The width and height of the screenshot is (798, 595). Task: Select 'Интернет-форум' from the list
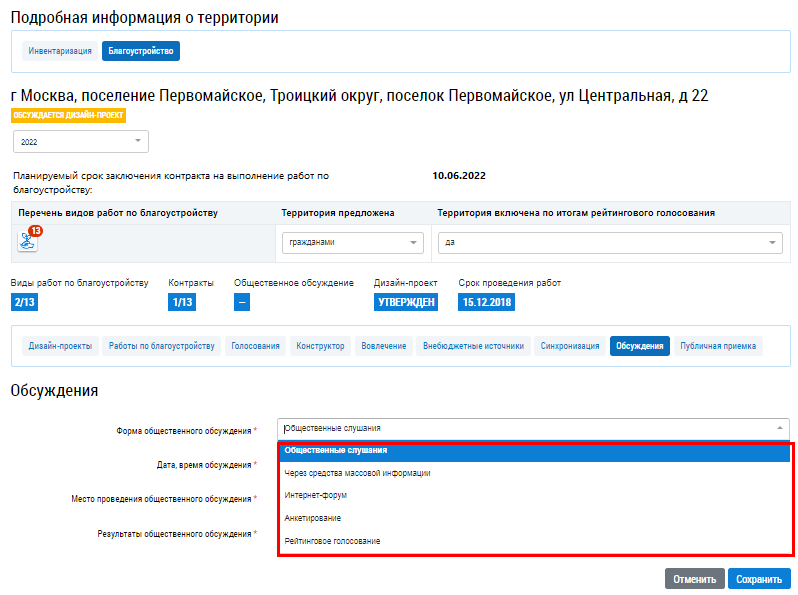pyautogui.click(x=316, y=495)
